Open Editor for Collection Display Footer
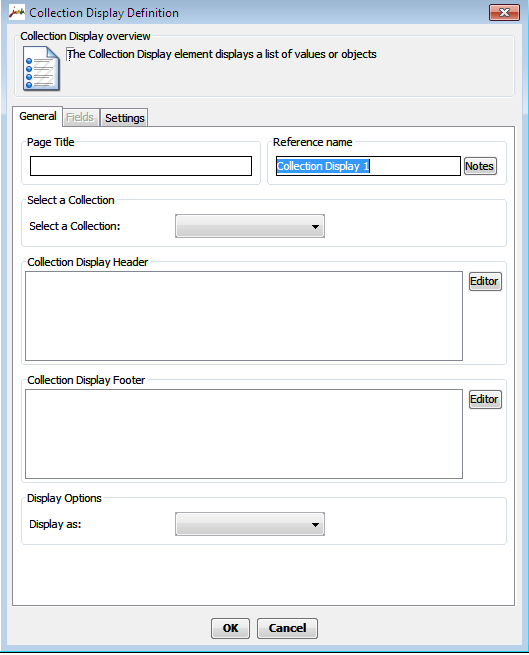 coord(485,399)
